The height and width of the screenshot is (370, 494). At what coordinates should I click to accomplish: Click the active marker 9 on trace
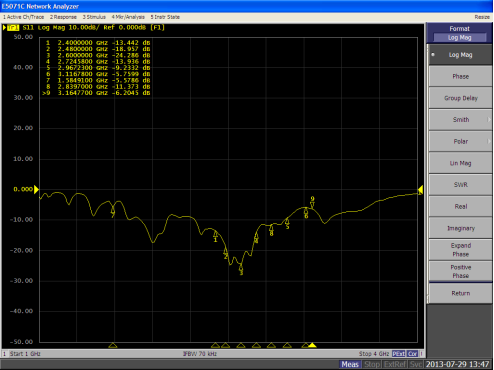pyautogui.click(x=312, y=202)
